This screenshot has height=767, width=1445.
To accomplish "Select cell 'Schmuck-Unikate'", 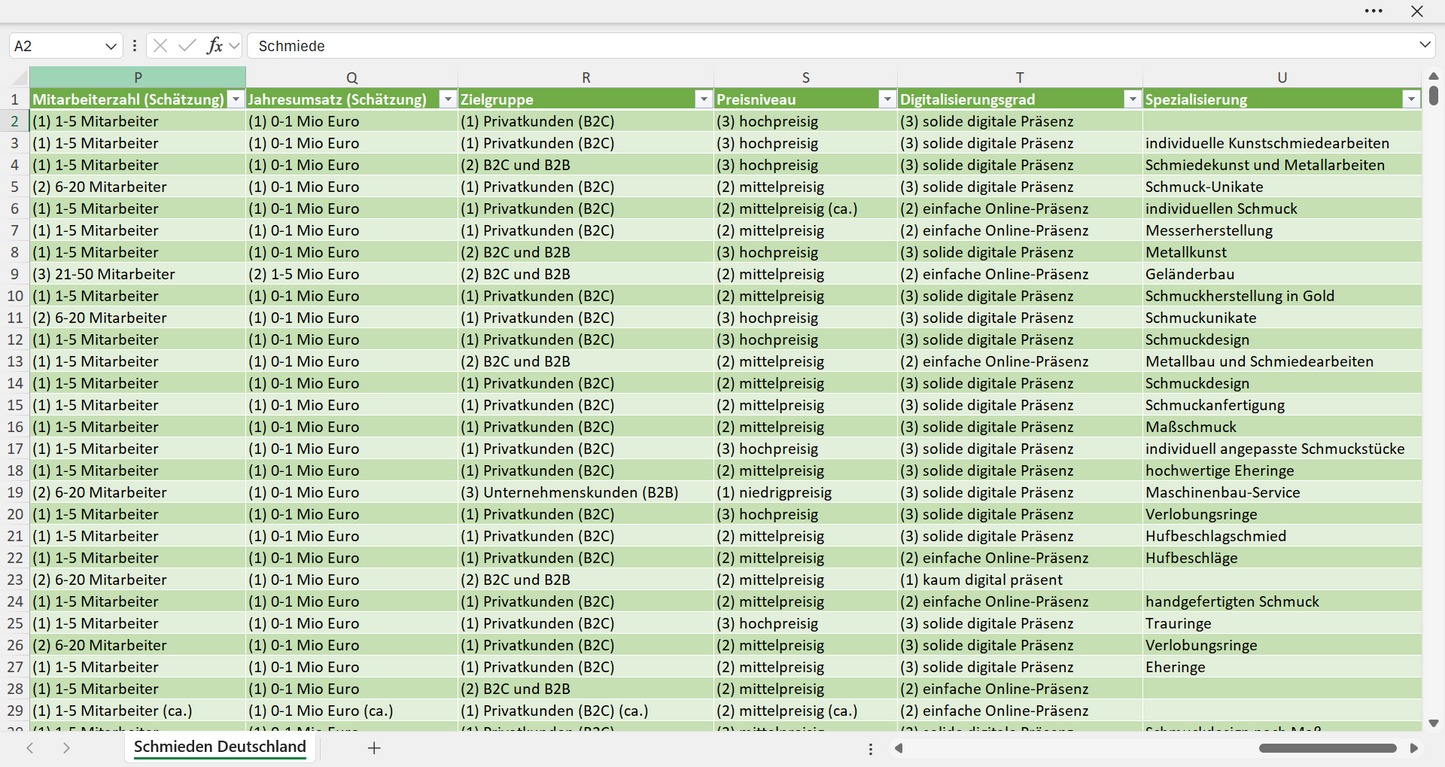I will pyautogui.click(x=1282, y=187).
